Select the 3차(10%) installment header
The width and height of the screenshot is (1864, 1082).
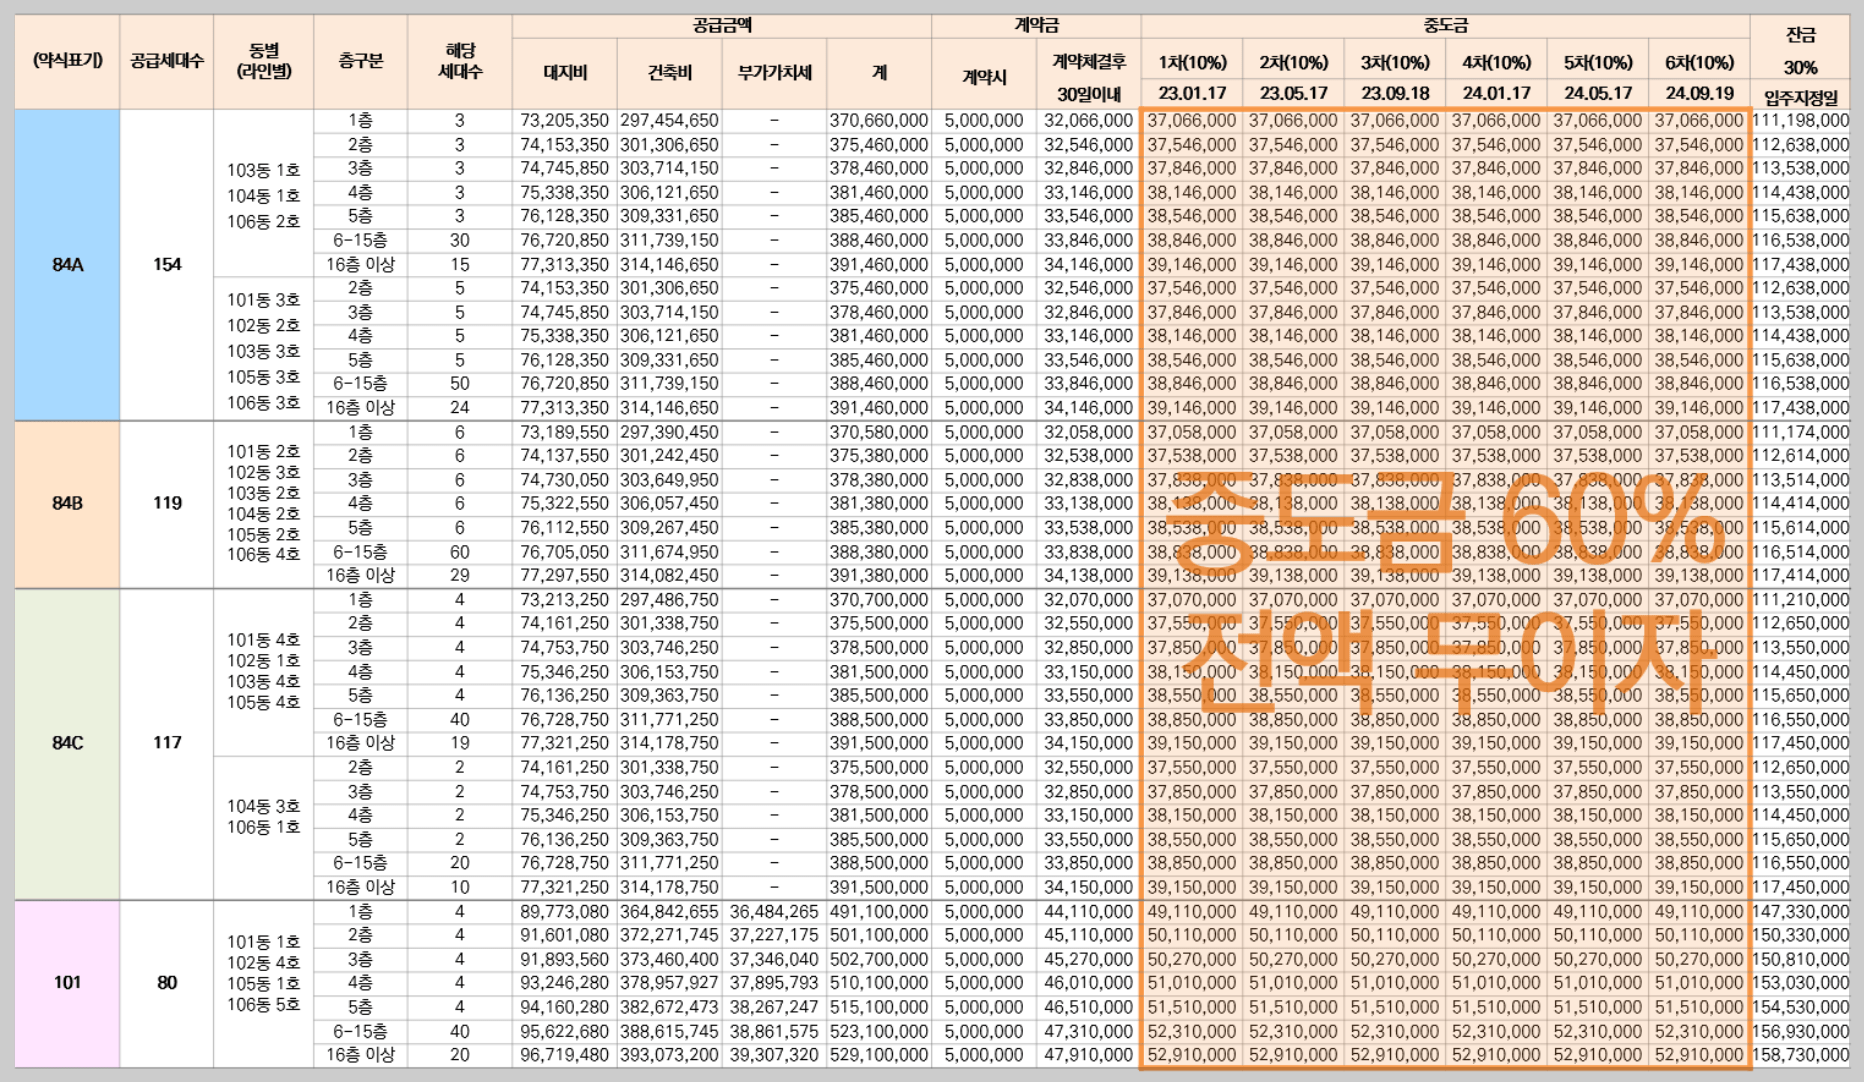click(x=1395, y=62)
